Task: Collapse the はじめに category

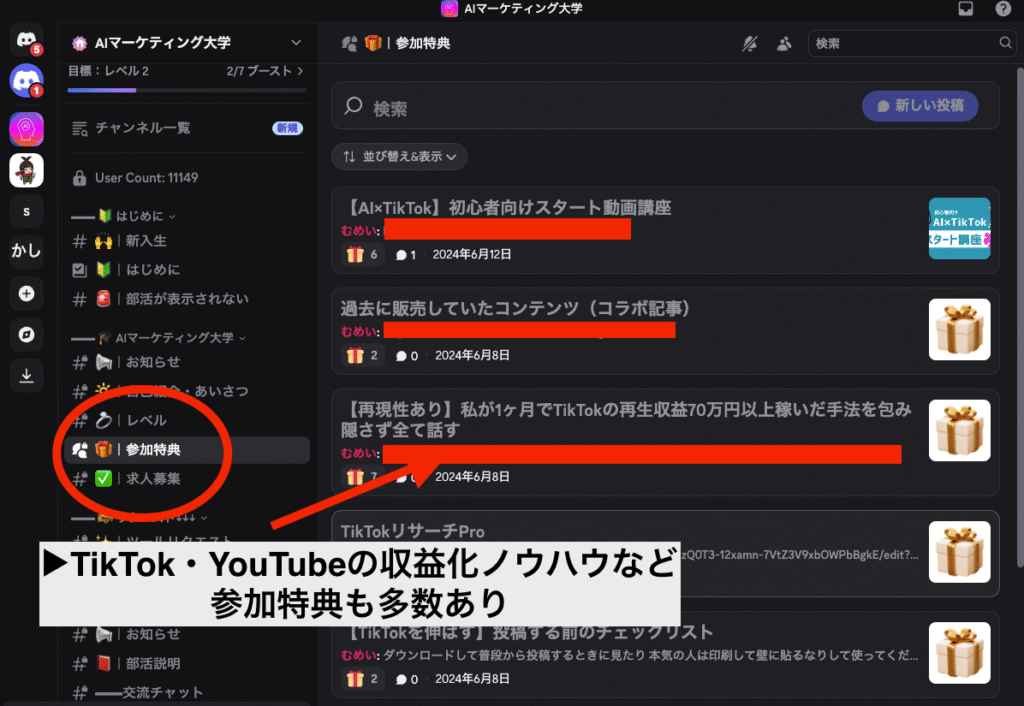Action: pyautogui.click(x=137, y=216)
